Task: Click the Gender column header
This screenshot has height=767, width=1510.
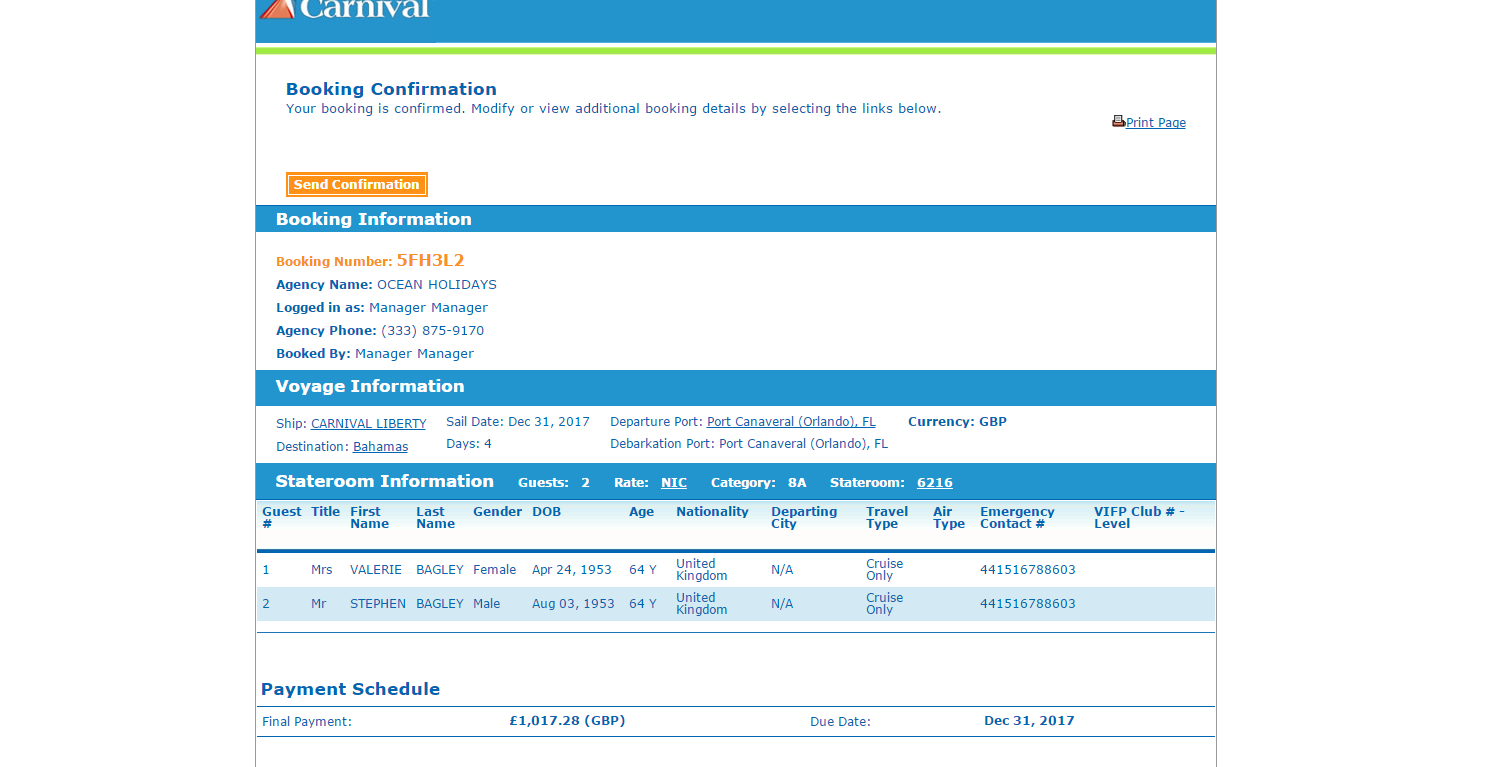Action: (x=497, y=512)
